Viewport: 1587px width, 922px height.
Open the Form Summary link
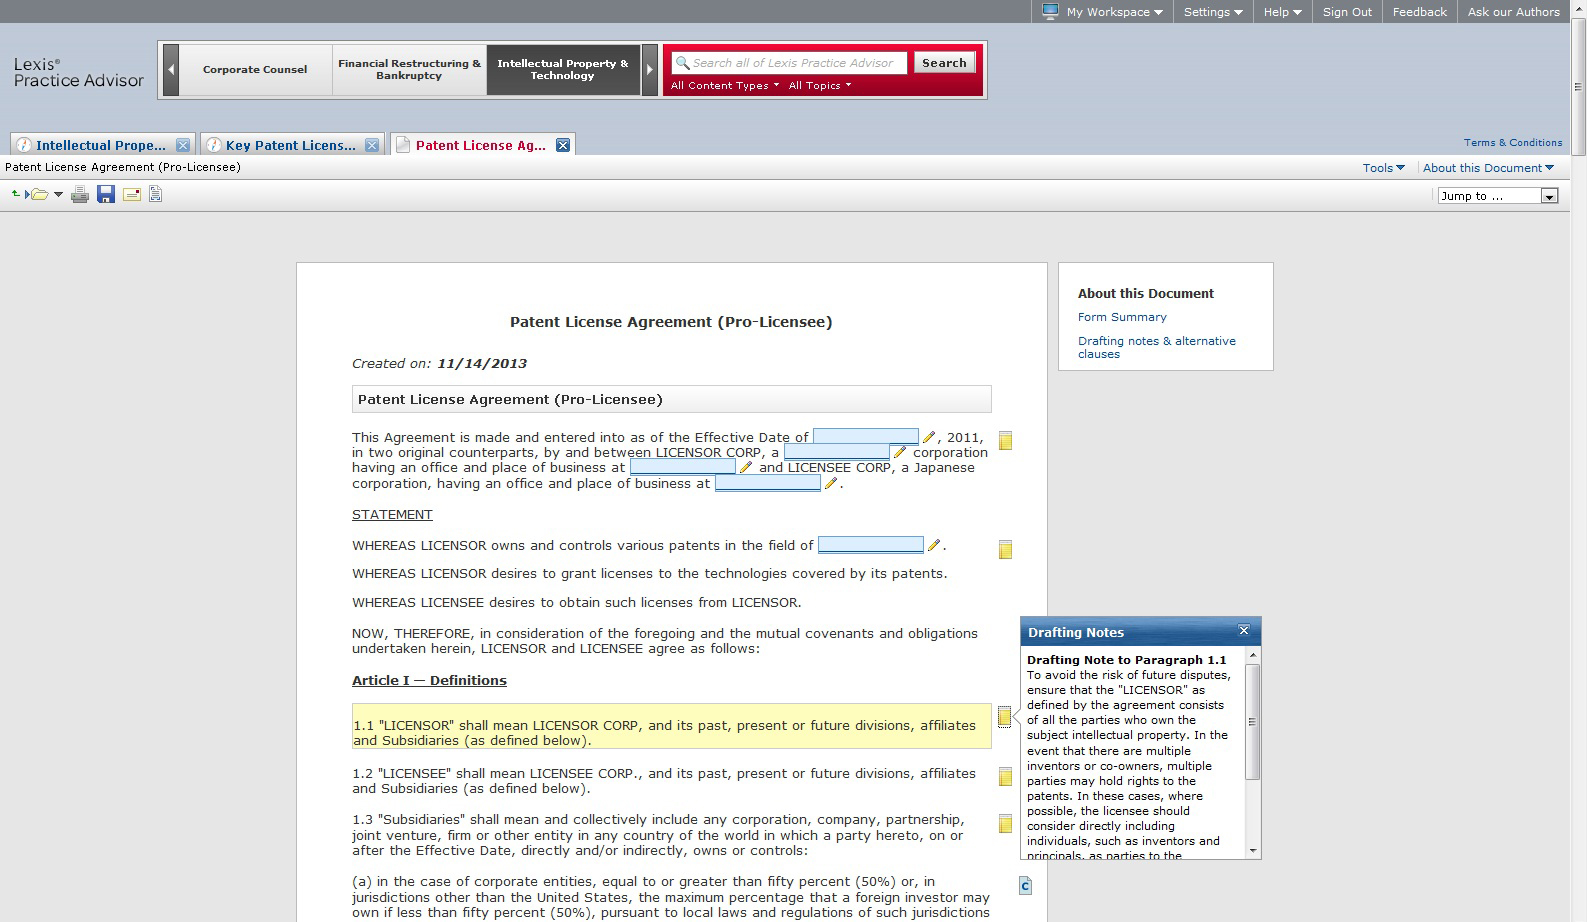[x=1122, y=317]
